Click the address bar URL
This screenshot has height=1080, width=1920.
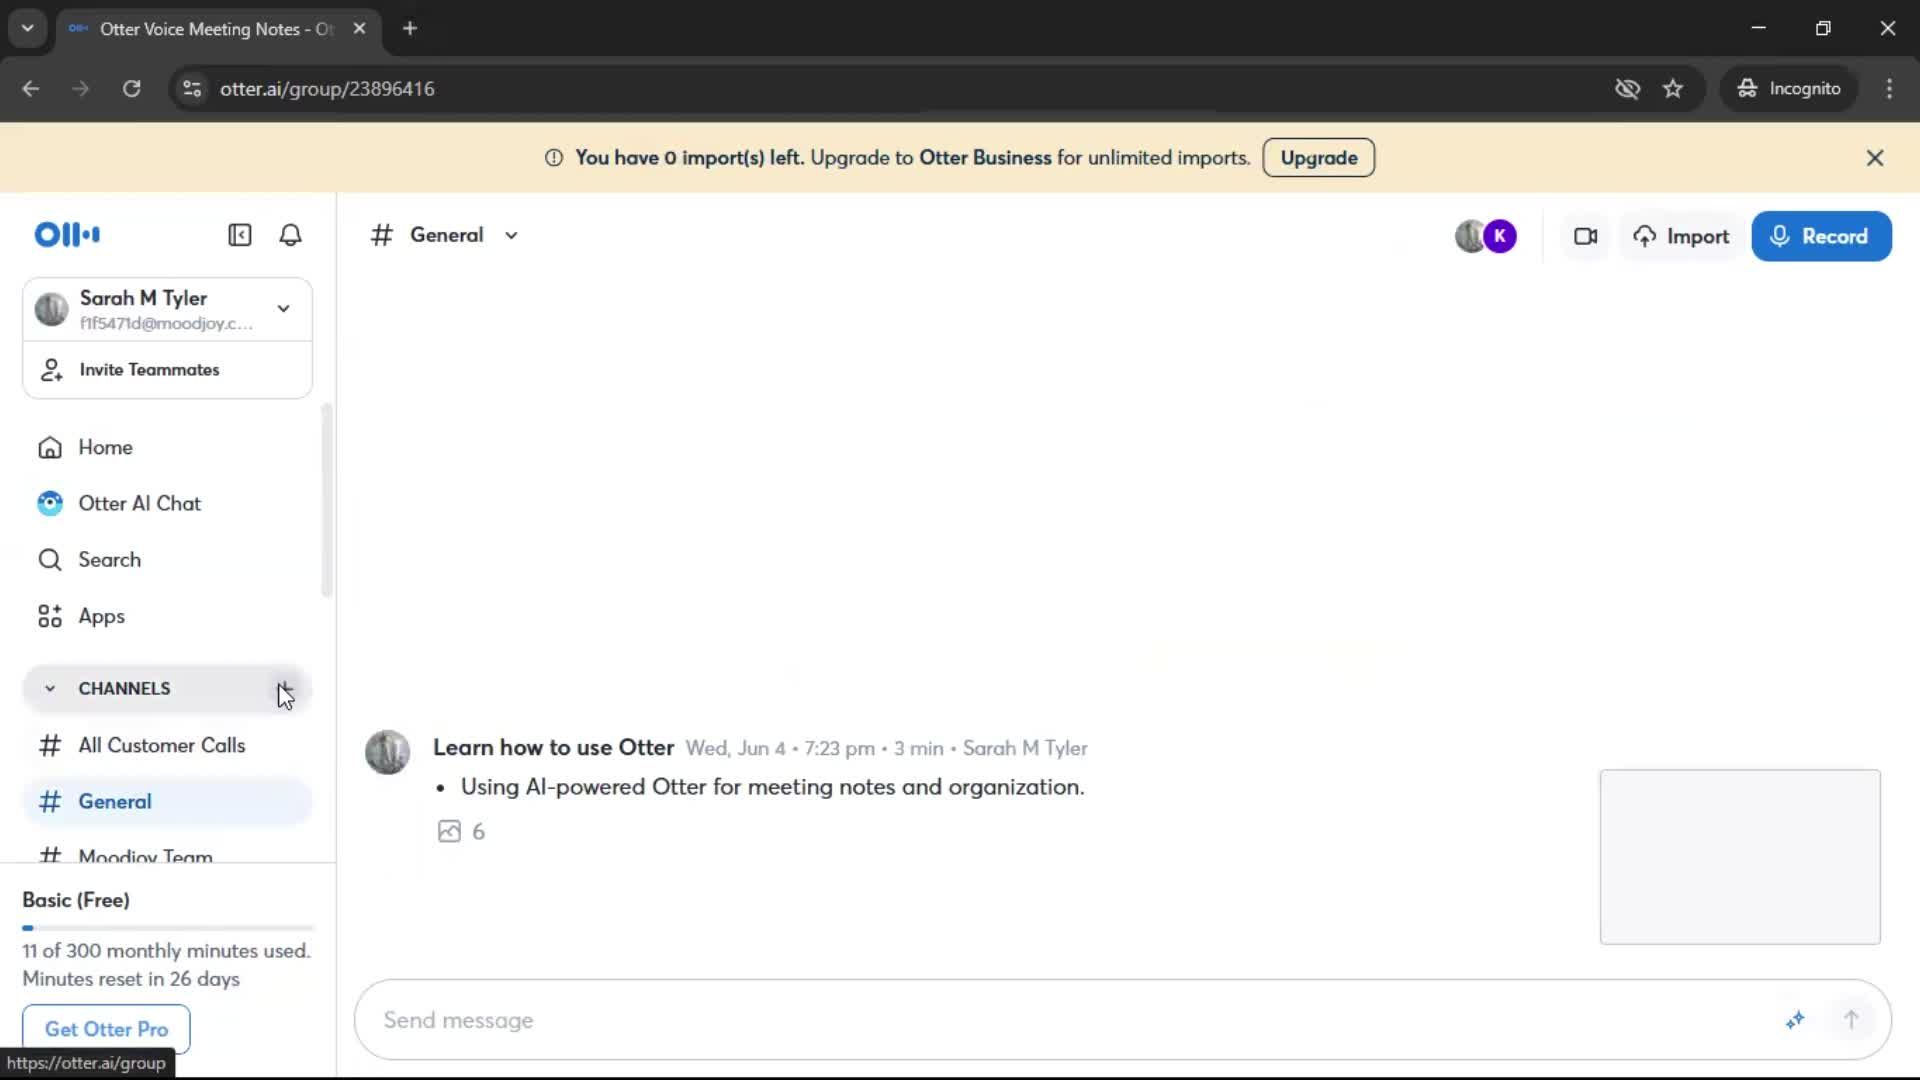(x=327, y=88)
